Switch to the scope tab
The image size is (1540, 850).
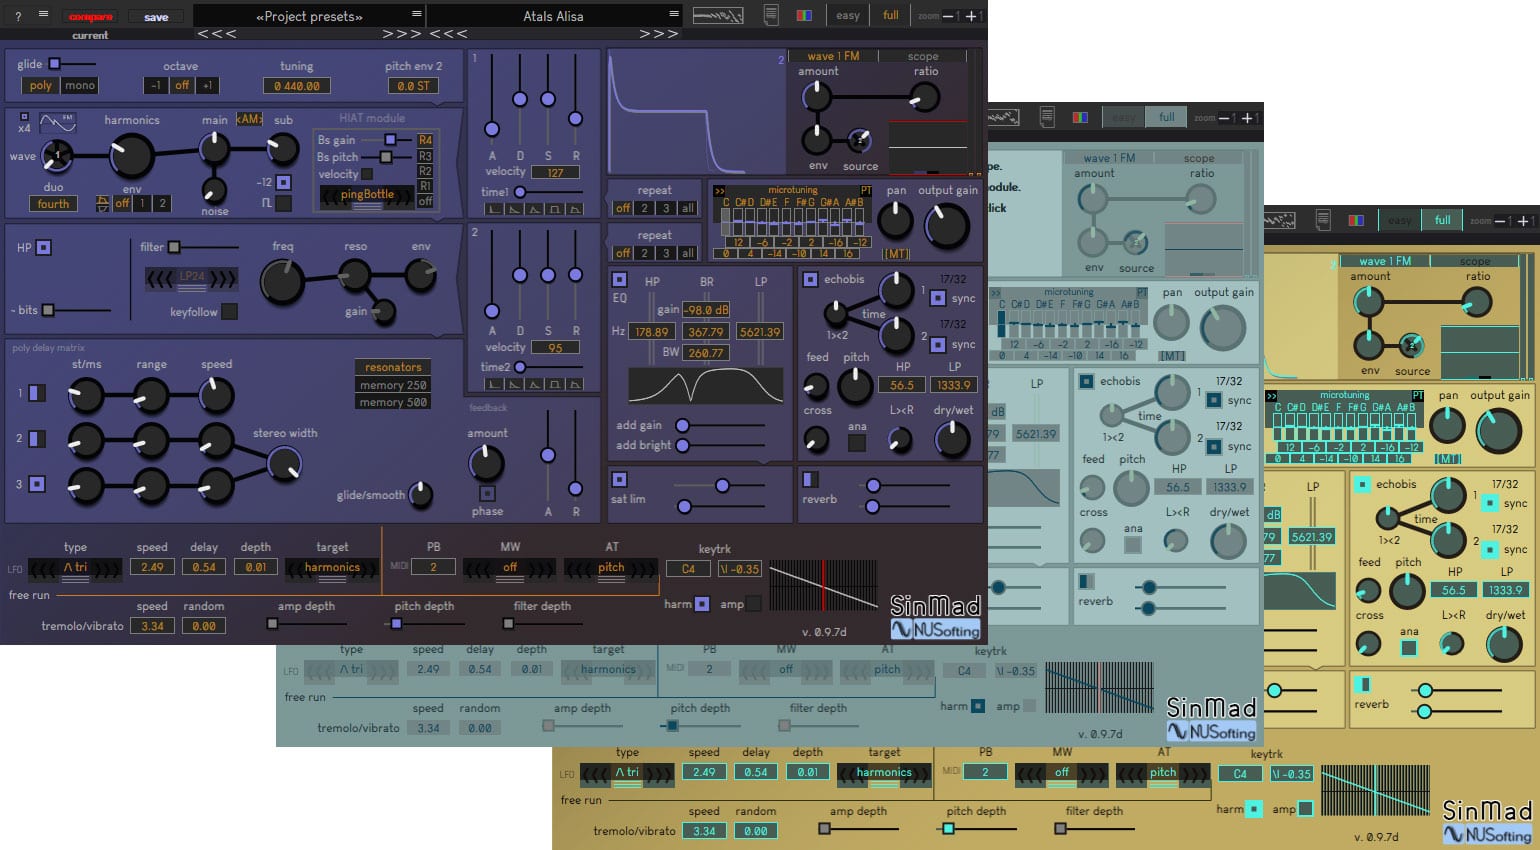(922, 55)
